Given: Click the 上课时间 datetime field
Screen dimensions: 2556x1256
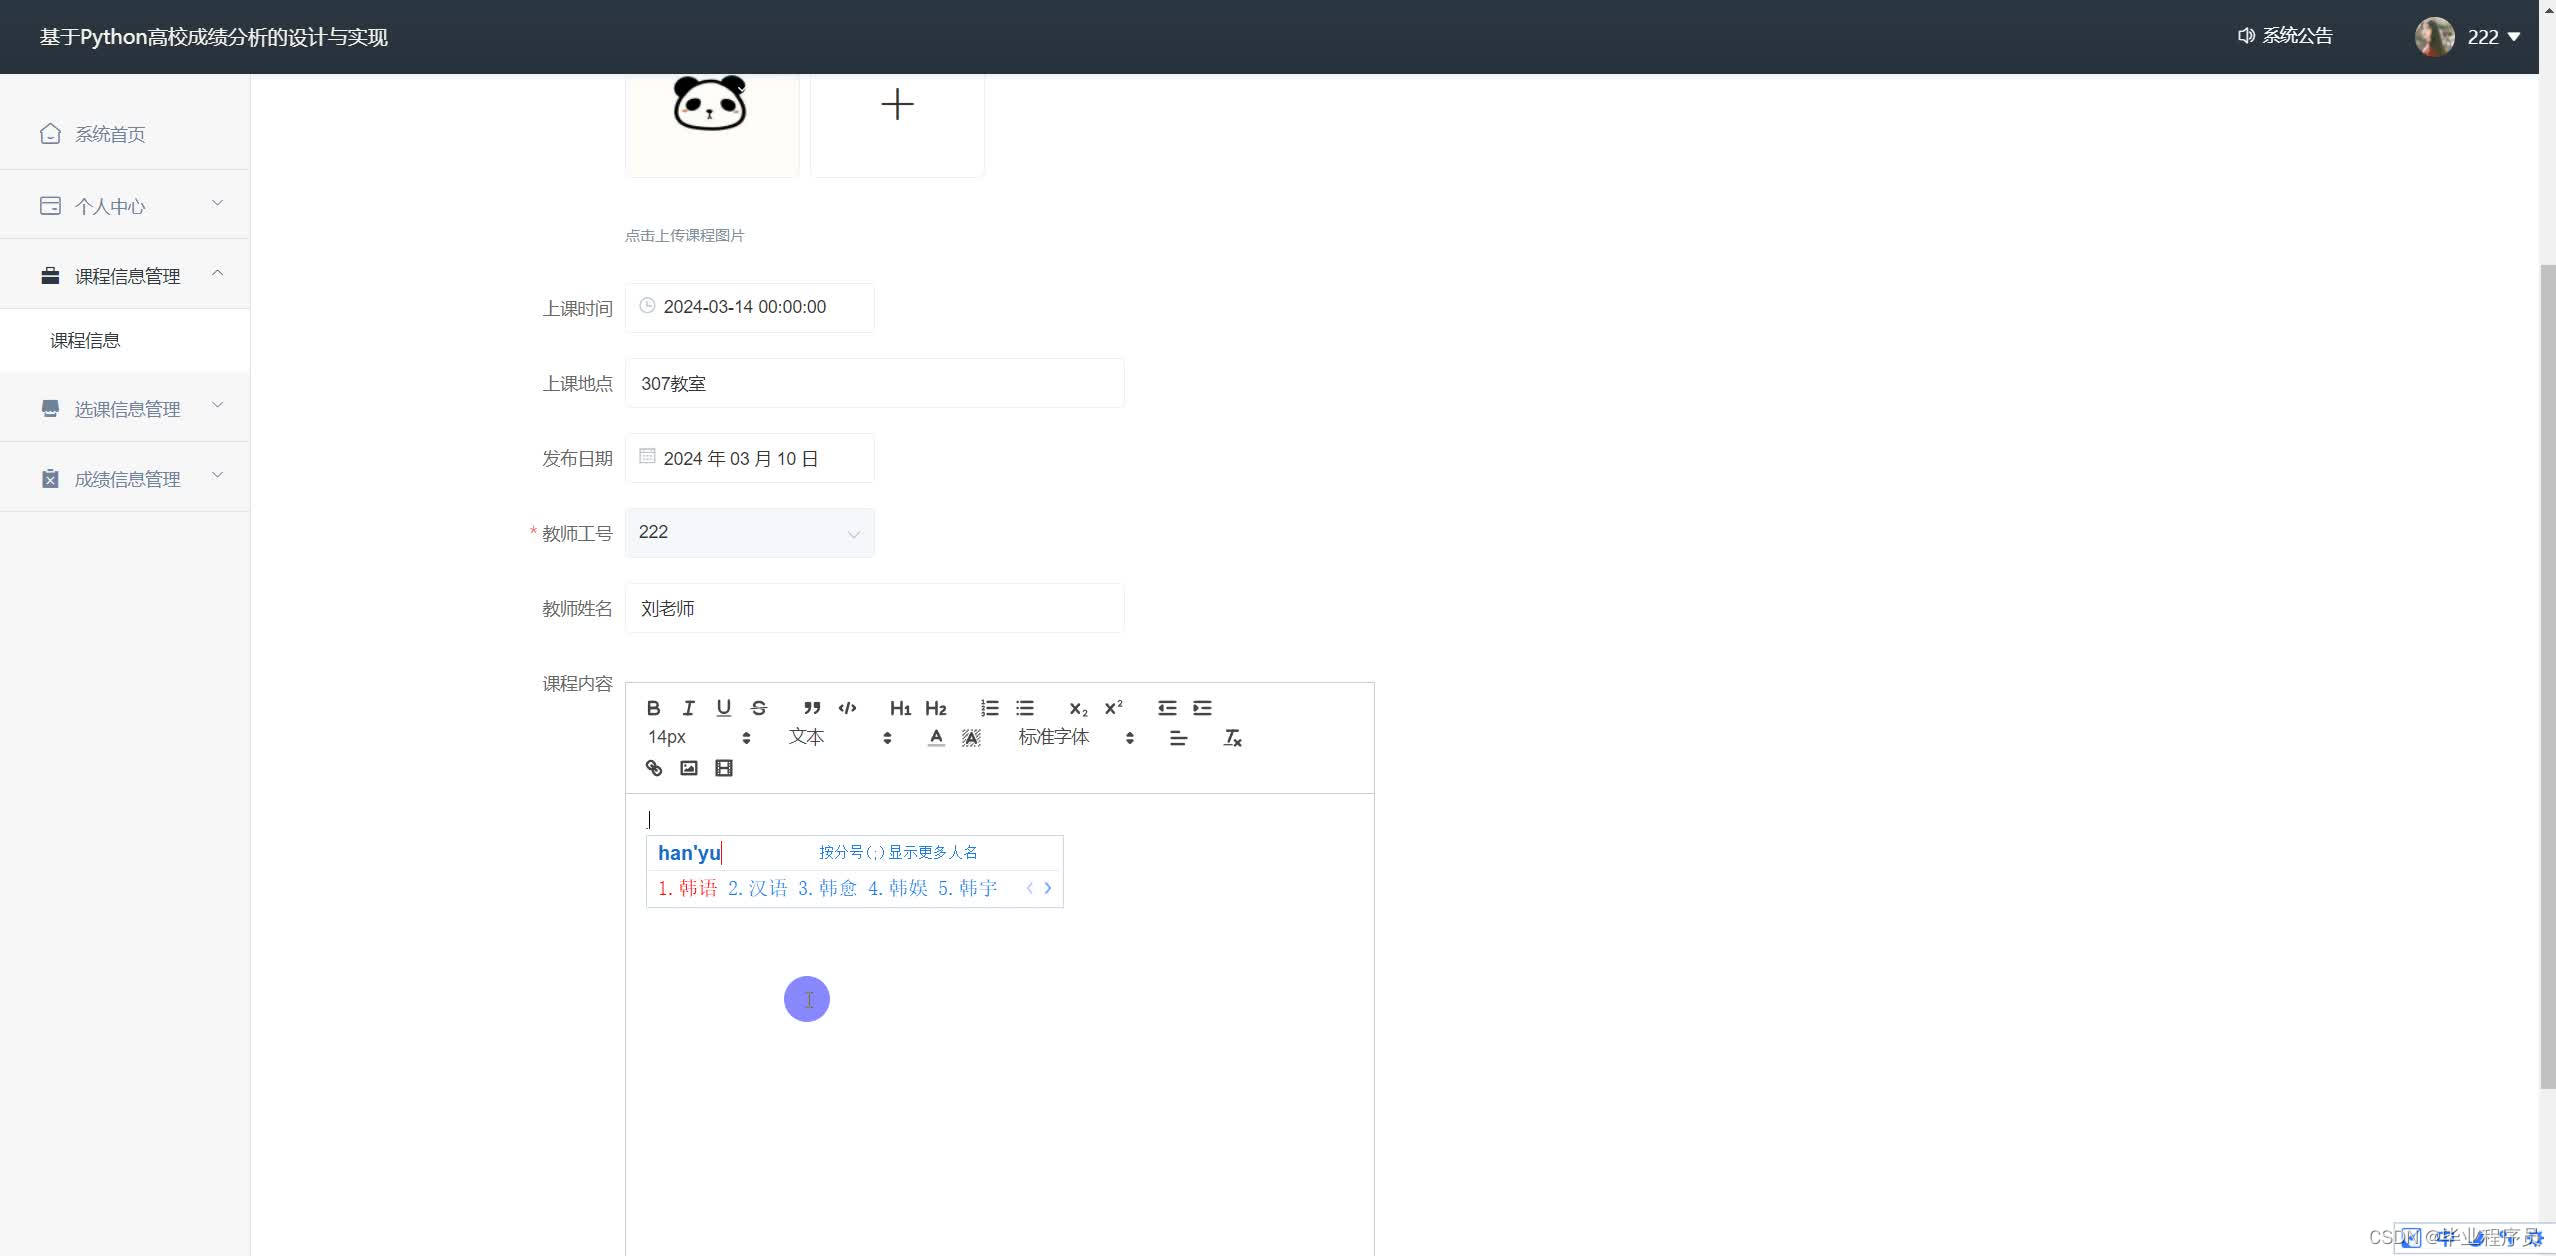Looking at the screenshot, I should pyautogui.click(x=750, y=308).
